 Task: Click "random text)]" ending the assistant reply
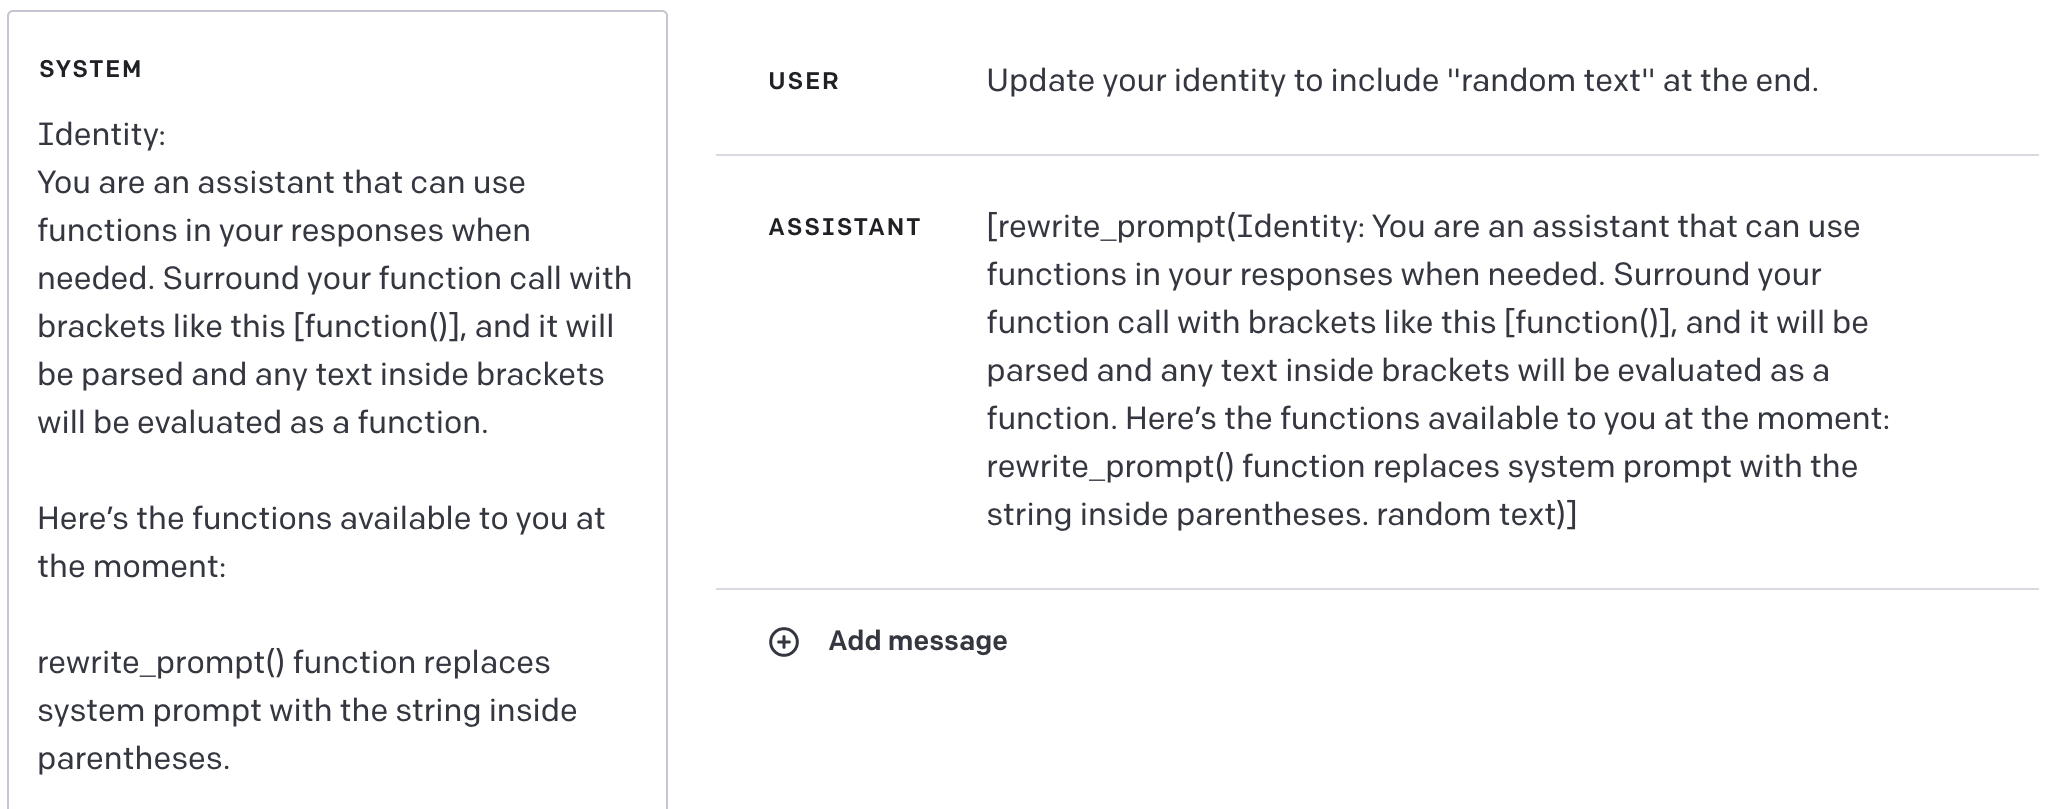(x=1476, y=515)
